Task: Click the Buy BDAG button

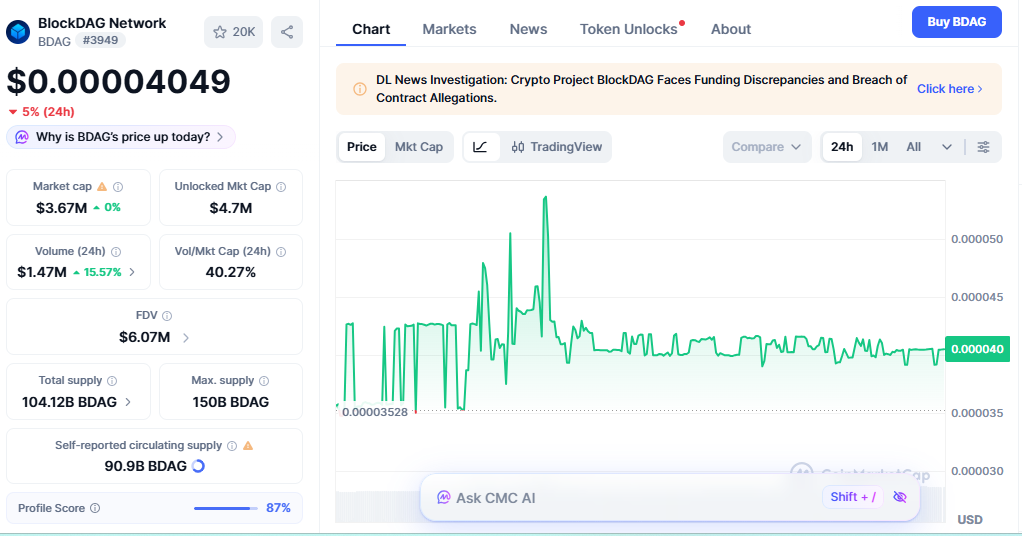Action: [x=956, y=22]
